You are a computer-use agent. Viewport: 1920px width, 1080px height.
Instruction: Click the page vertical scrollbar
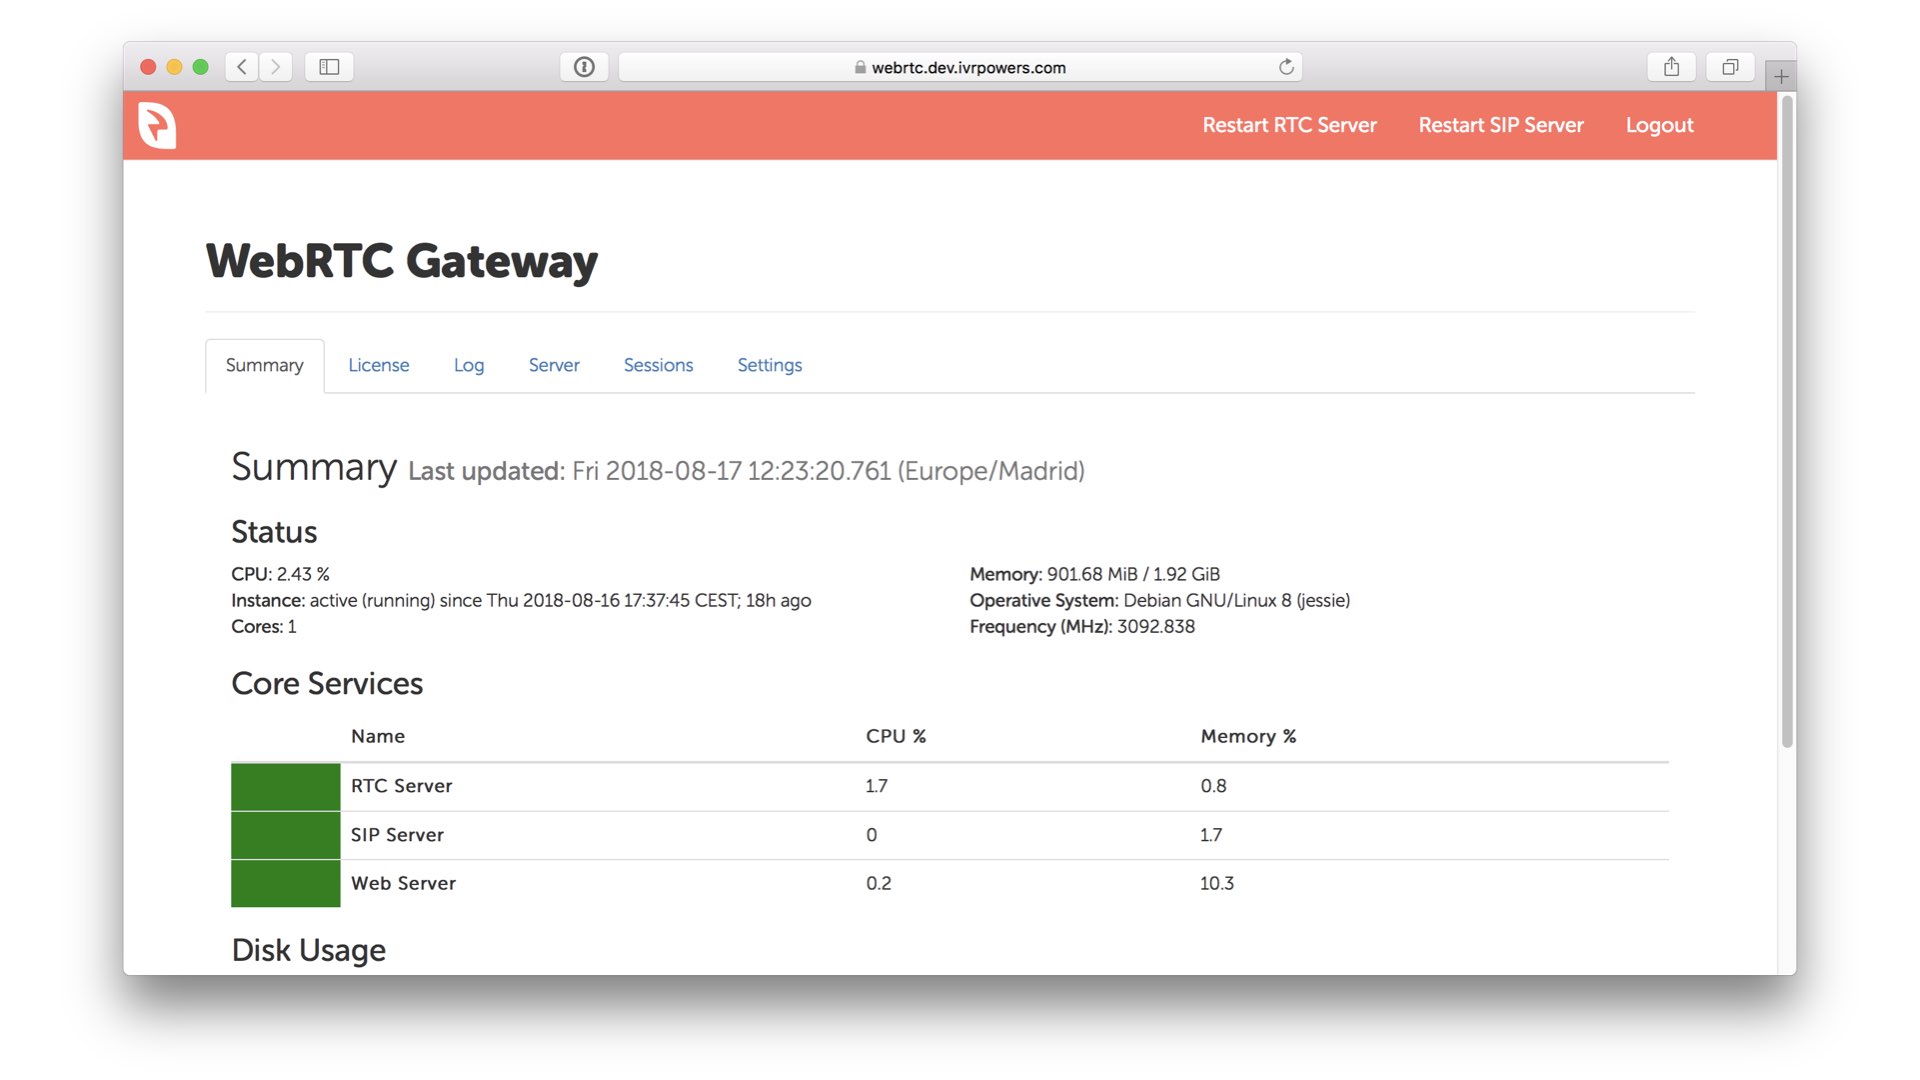tap(1787, 420)
